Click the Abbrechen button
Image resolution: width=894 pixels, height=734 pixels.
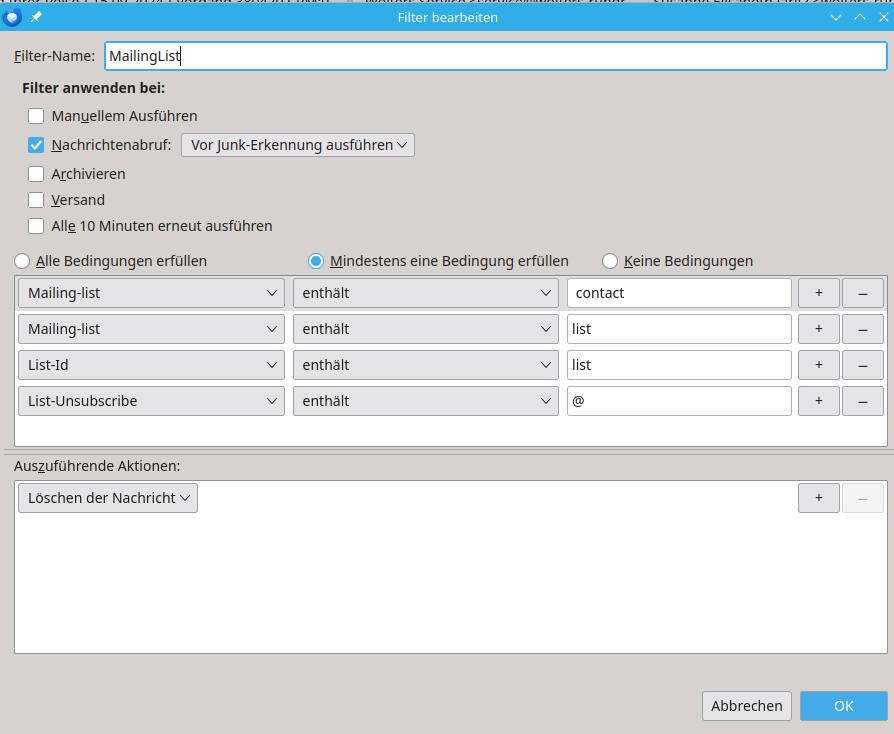point(746,706)
